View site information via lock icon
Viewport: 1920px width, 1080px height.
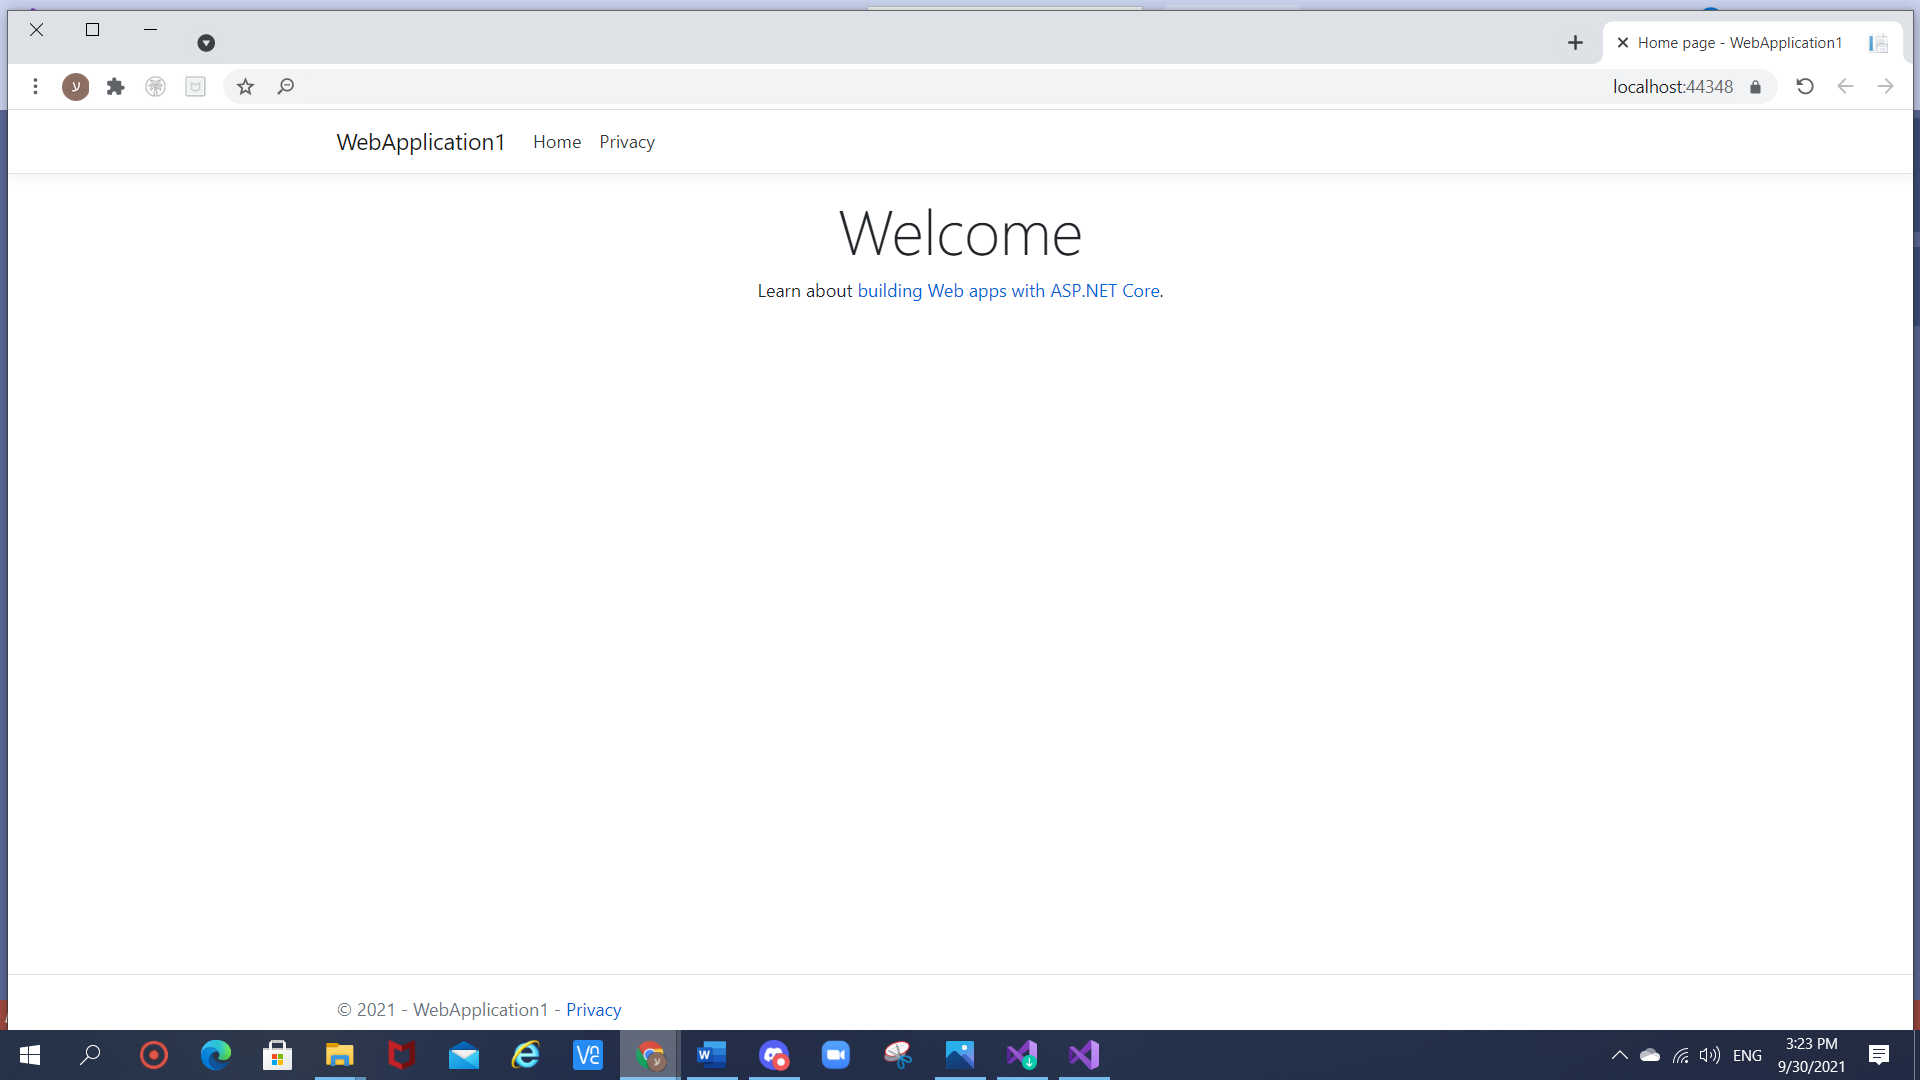coord(1755,87)
